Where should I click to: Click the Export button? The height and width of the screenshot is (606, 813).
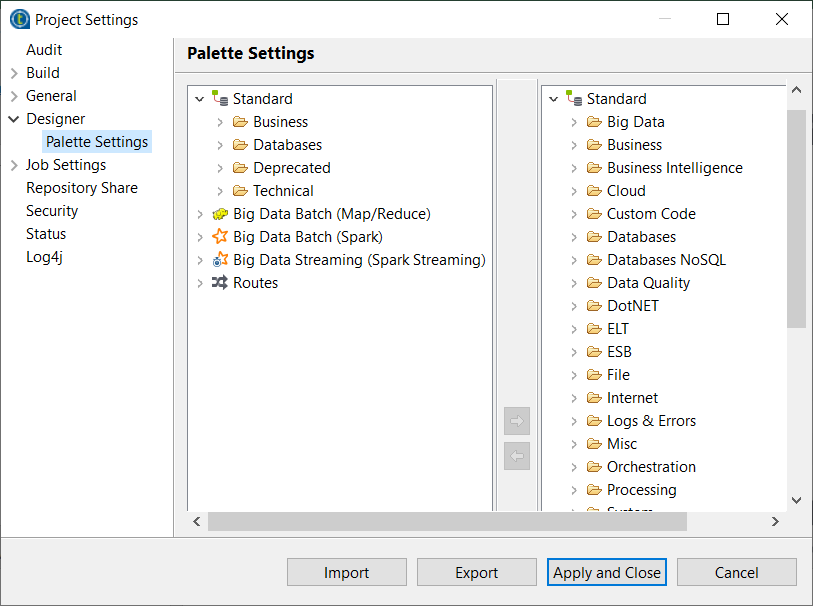coord(476,573)
